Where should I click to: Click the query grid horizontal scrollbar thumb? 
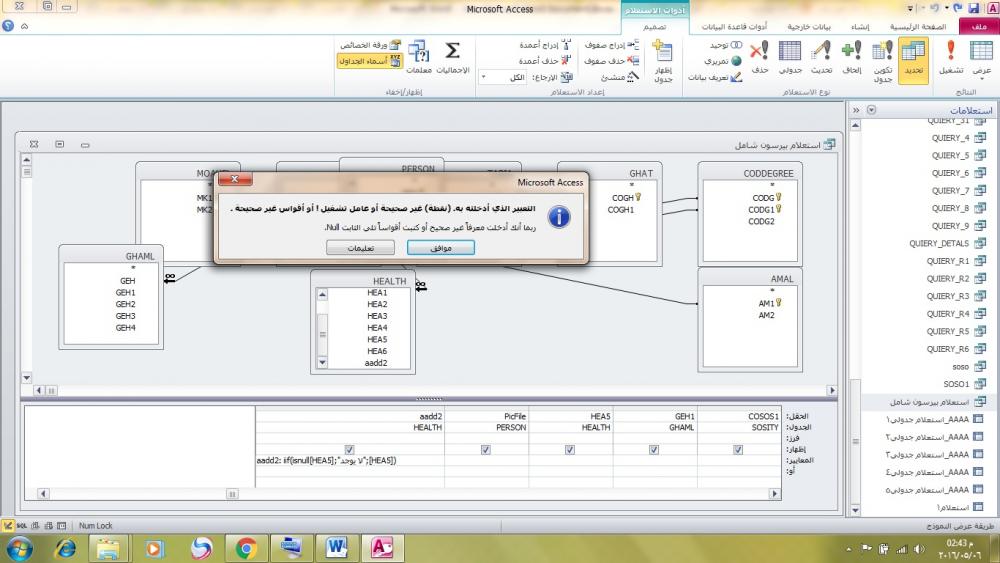[x=232, y=494]
